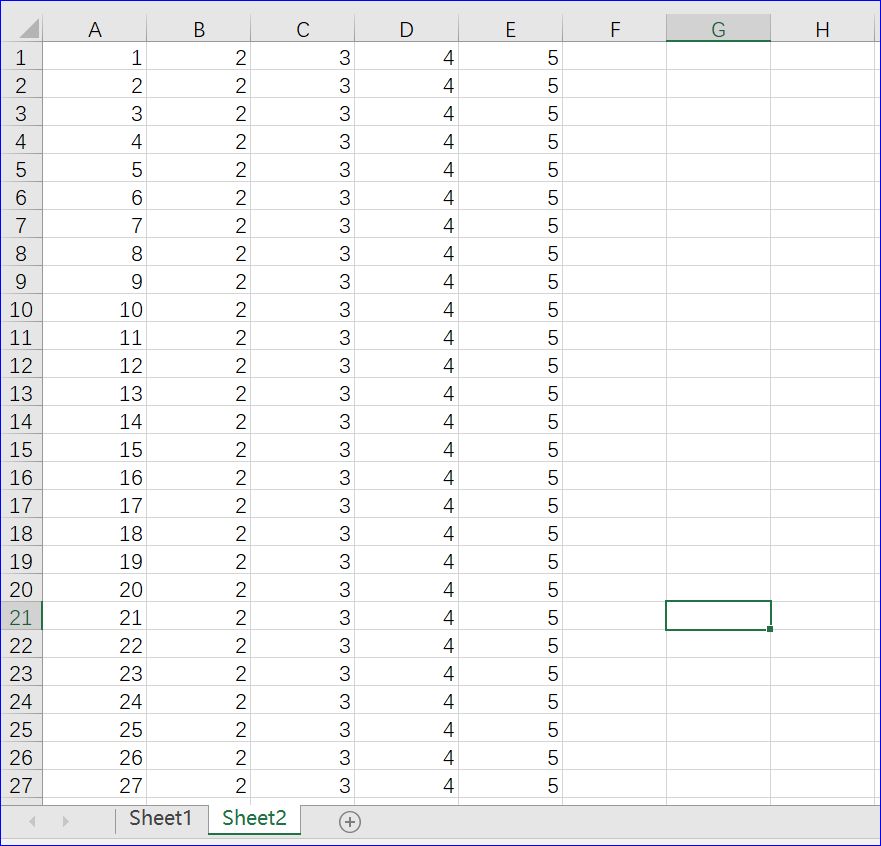Click cell C3 containing 3
This screenshot has width=881, height=846.
[x=302, y=113]
